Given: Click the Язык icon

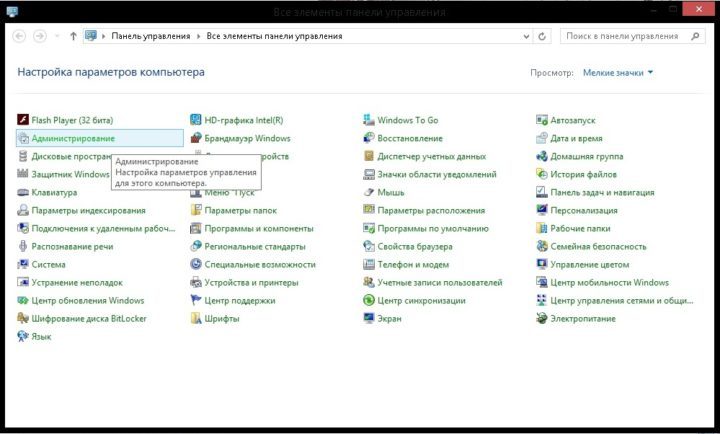Looking at the screenshot, I should pyautogui.click(x=23, y=336).
